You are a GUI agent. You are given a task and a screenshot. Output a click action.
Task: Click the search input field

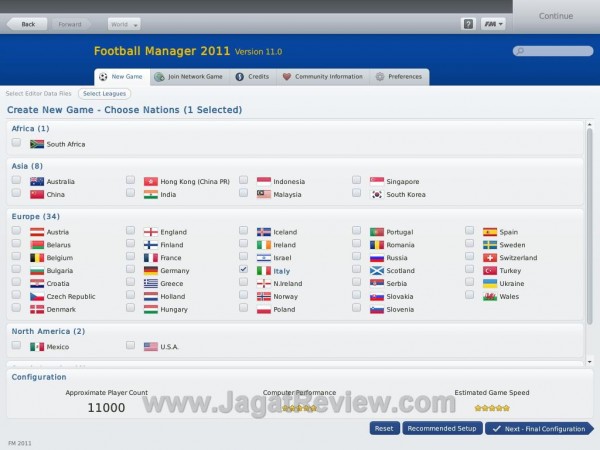click(553, 51)
